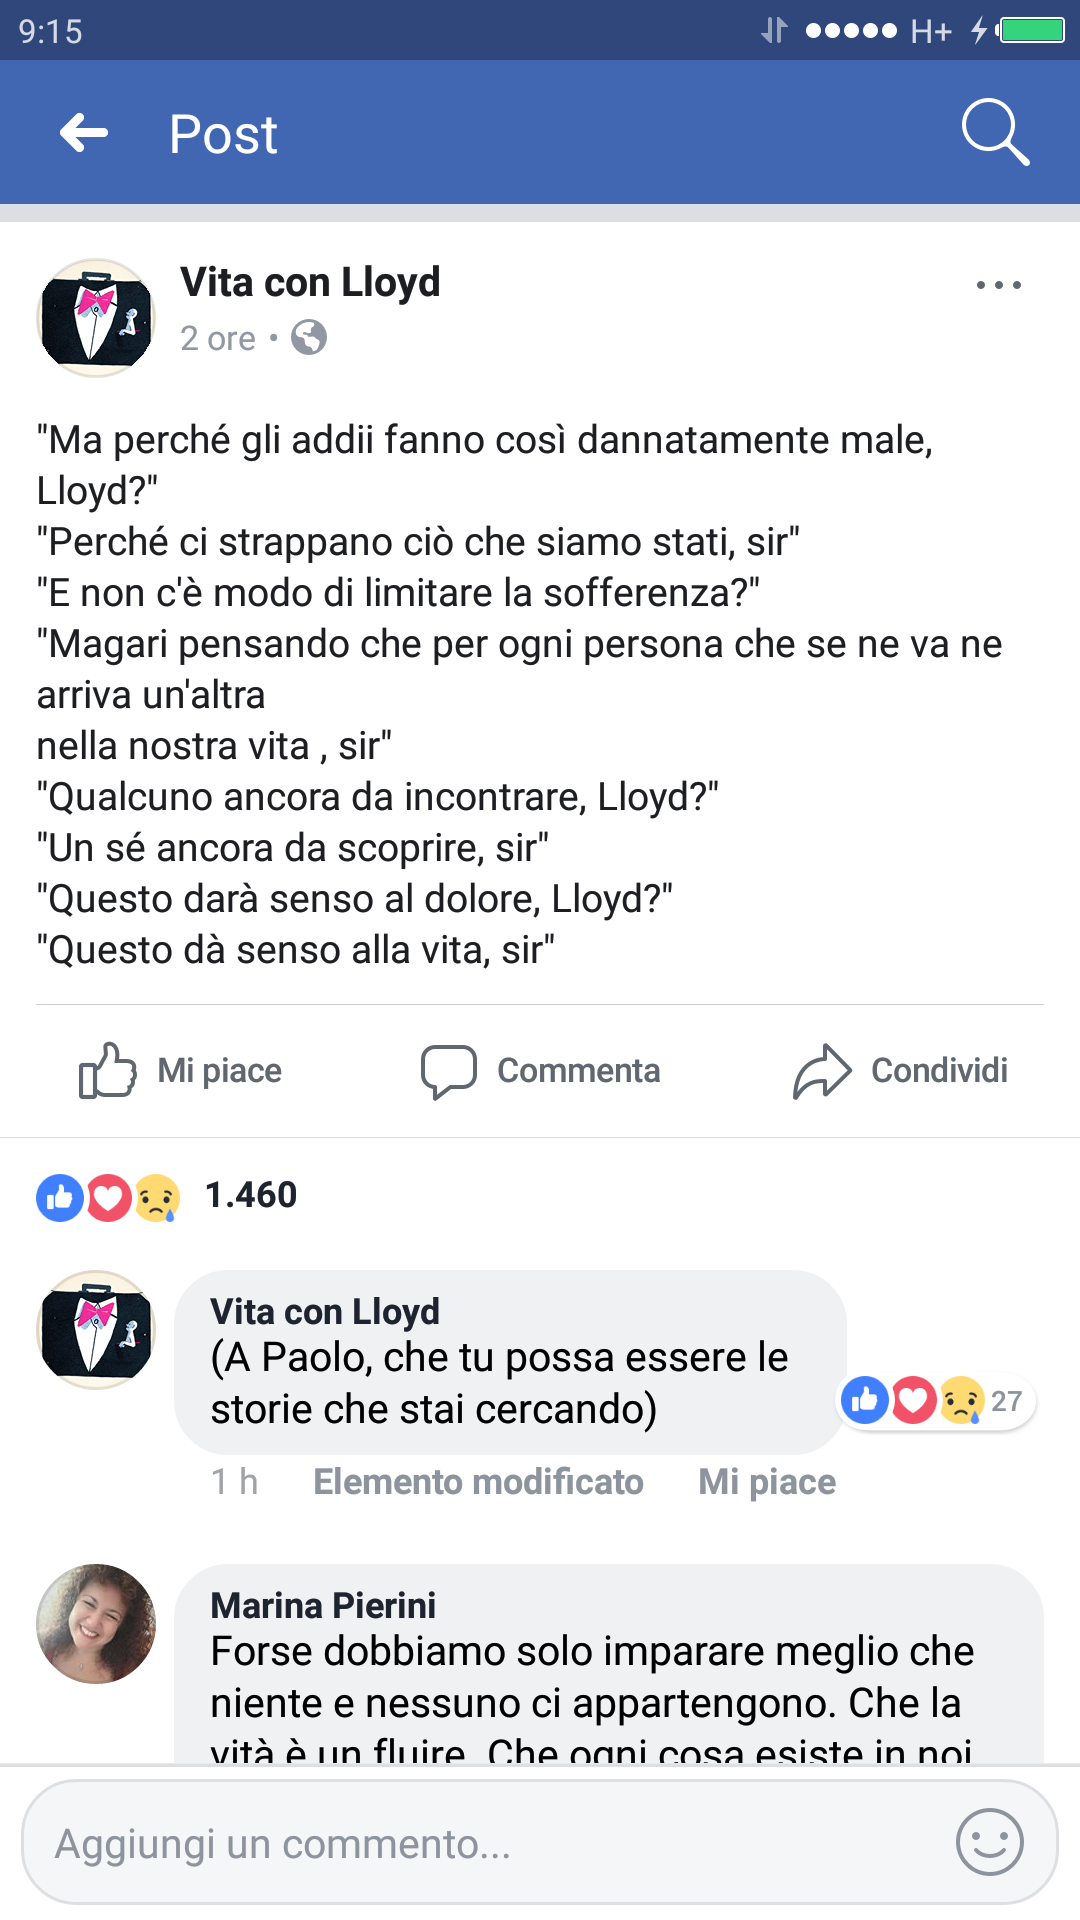The height and width of the screenshot is (1920, 1080).
Task: Open the post's three-dot options menu
Action: pos(998,286)
